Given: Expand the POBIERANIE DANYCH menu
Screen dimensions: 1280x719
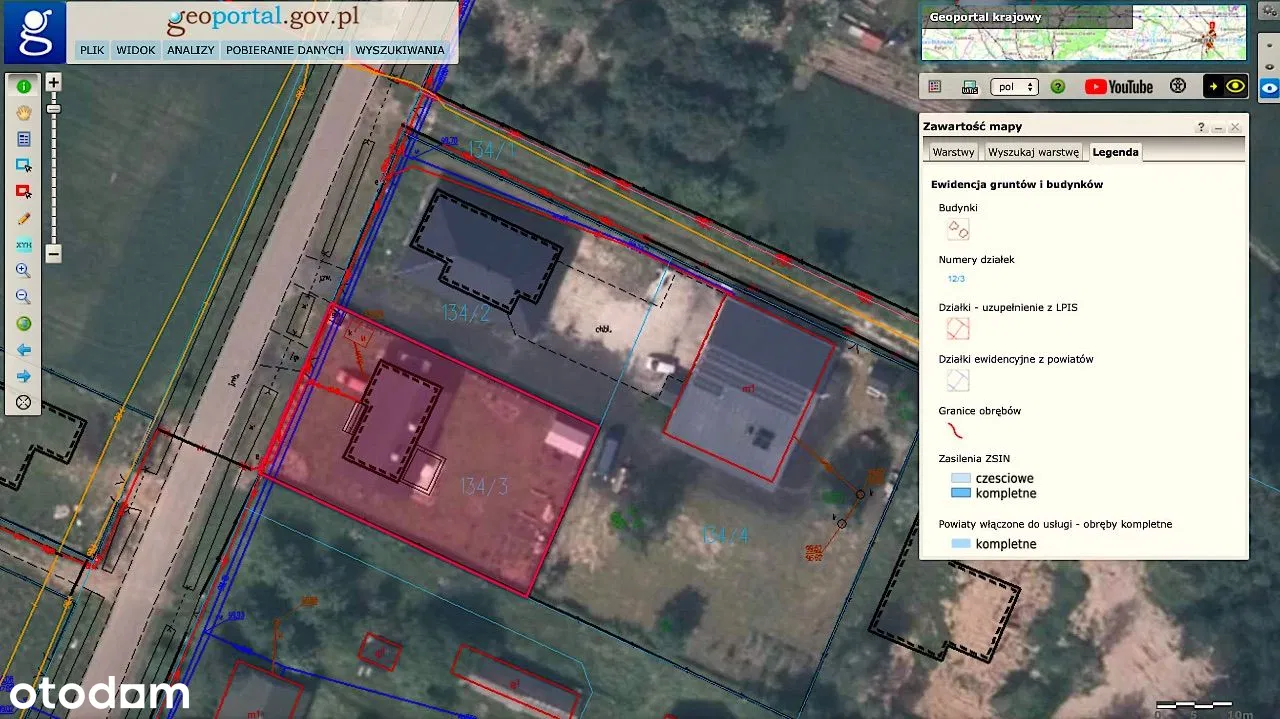Looking at the screenshot, I should click(284, 50).
